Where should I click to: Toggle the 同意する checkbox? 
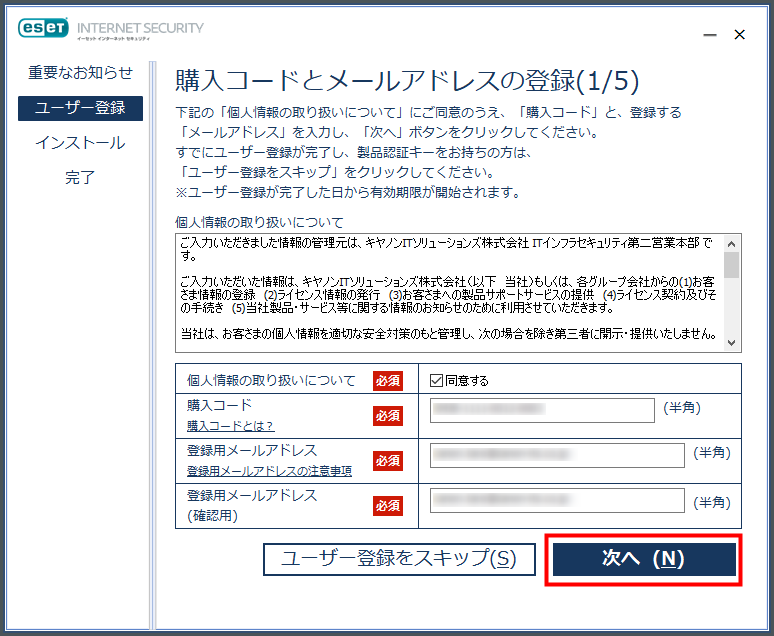tap(436, 380)
